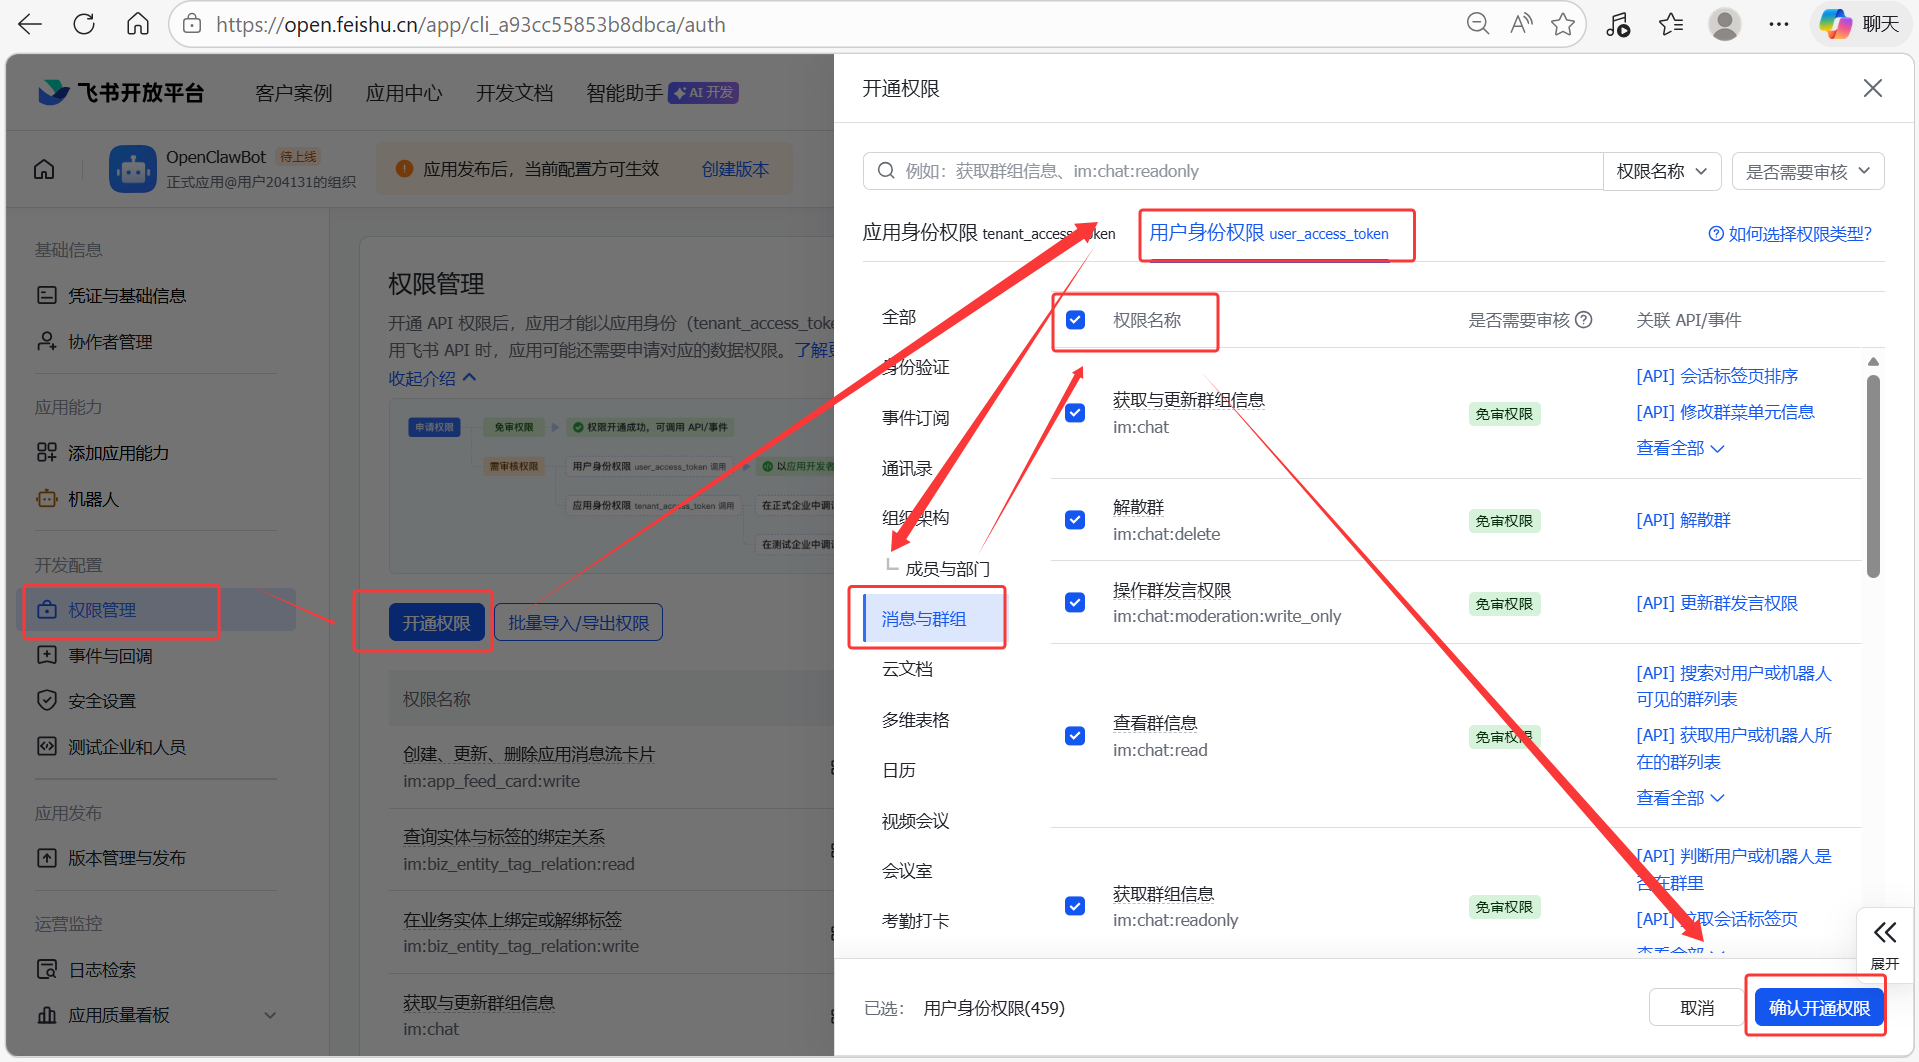
Task: Select 云文档 permission category
Action: 907,669
